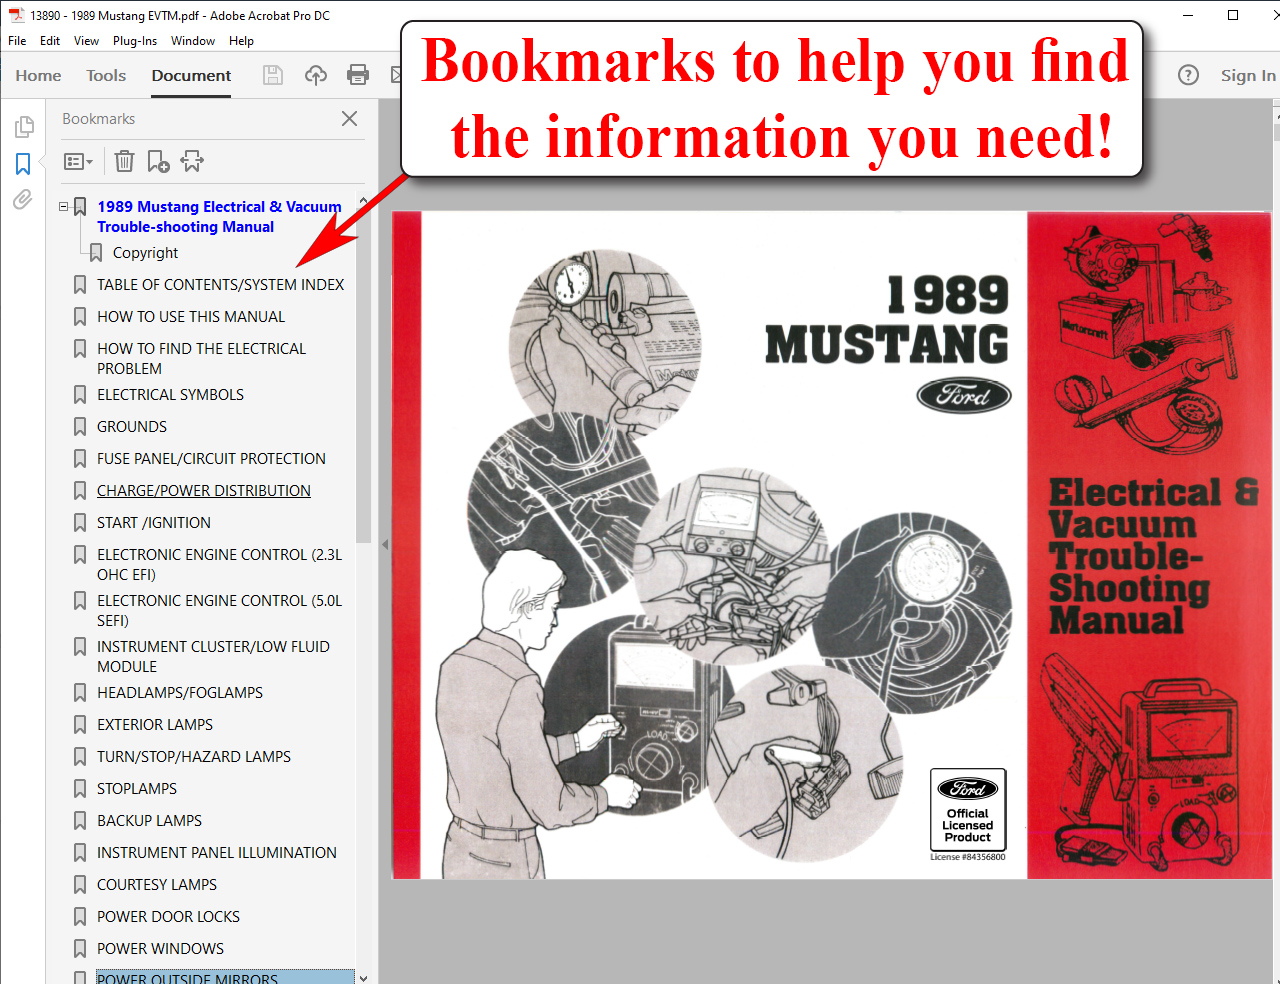The height and width of the screenshot is (984, 1280).
Task: Go to TURN/STOP/HAZARD LAMPS bookmark
Action: 194,757
